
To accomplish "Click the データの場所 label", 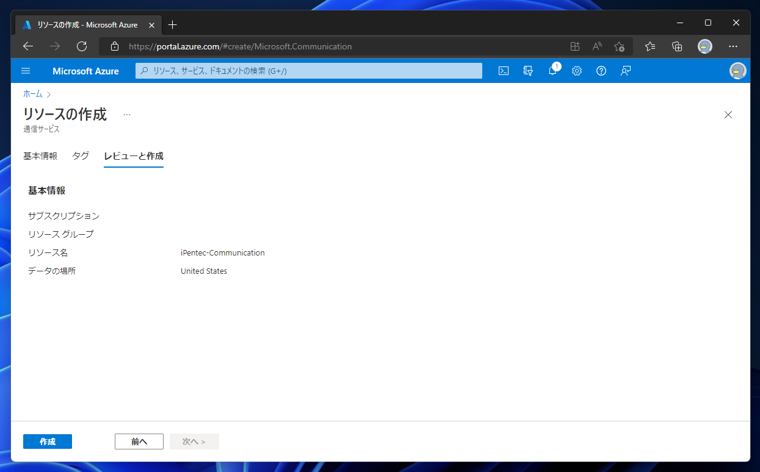I will pyautogui.click(x=51, y=271).
